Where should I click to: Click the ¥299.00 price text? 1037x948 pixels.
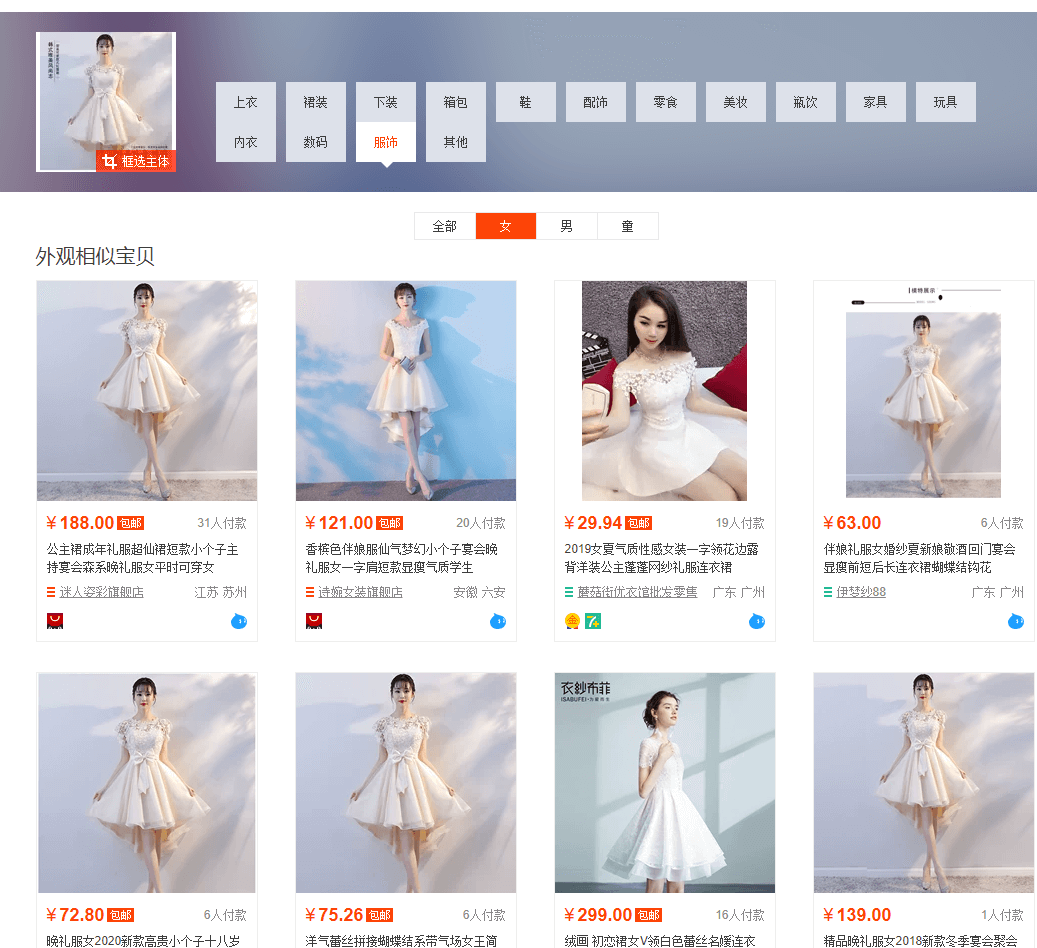598,915
